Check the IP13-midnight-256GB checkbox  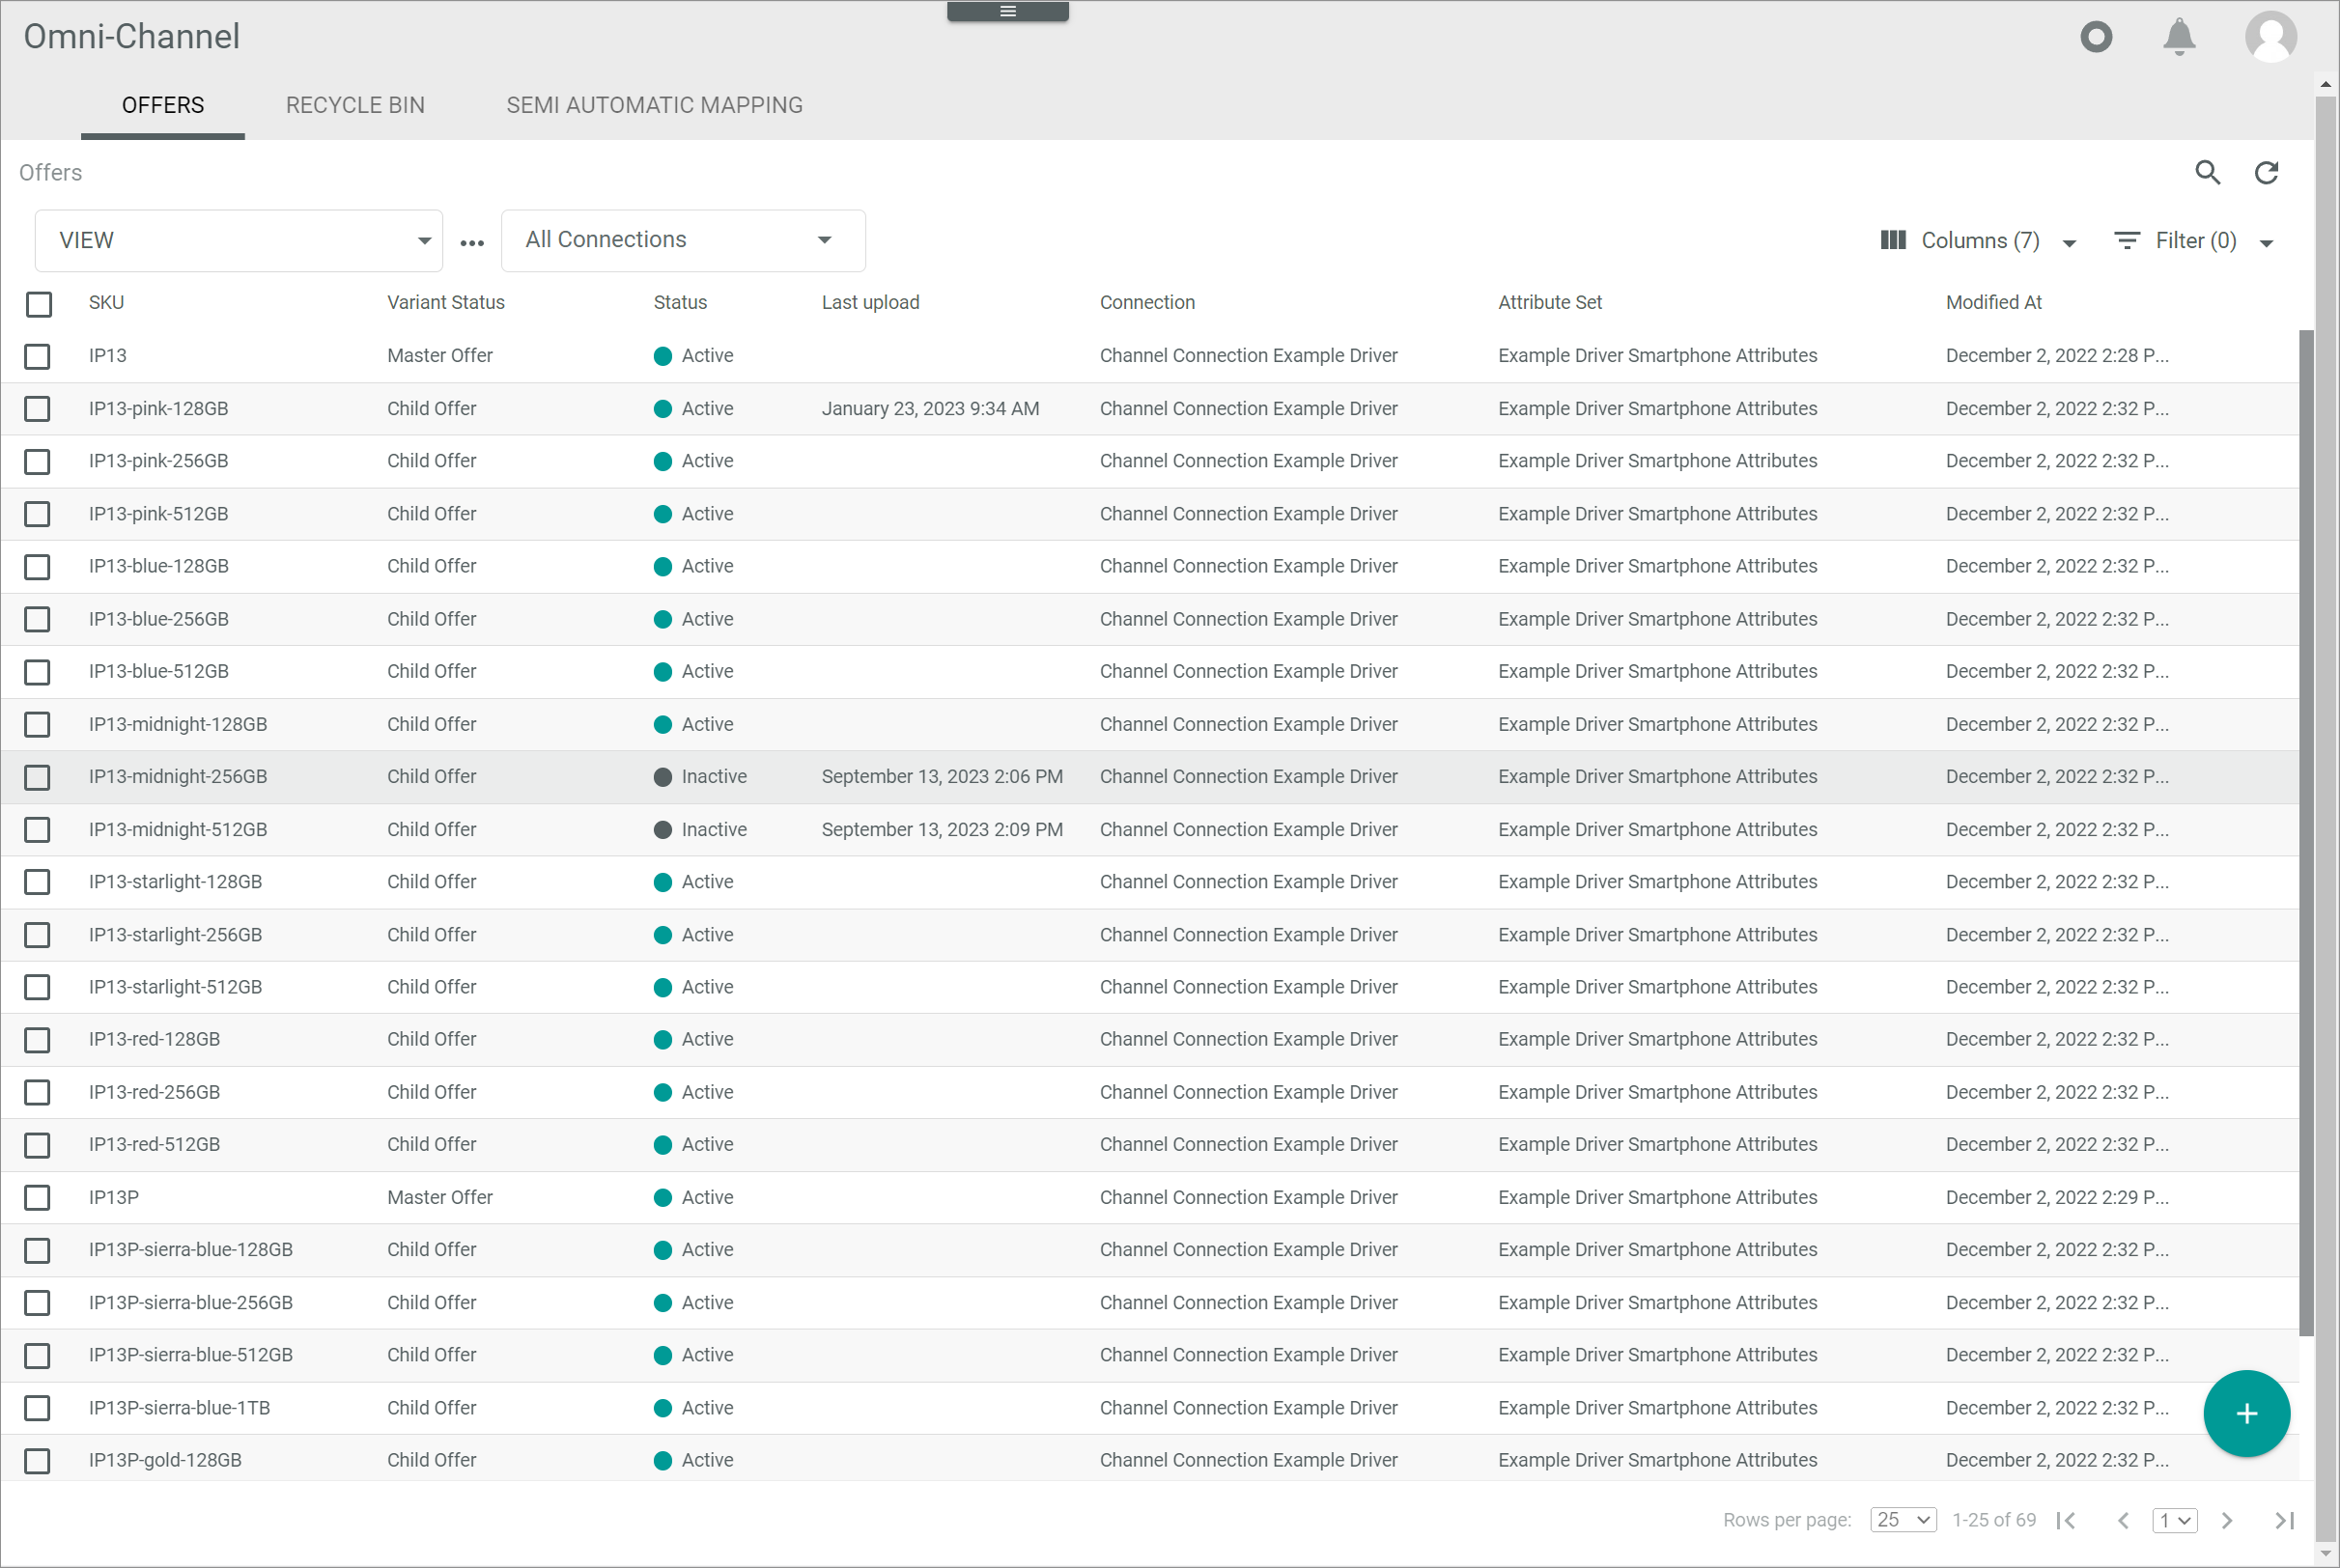(37, 777)
